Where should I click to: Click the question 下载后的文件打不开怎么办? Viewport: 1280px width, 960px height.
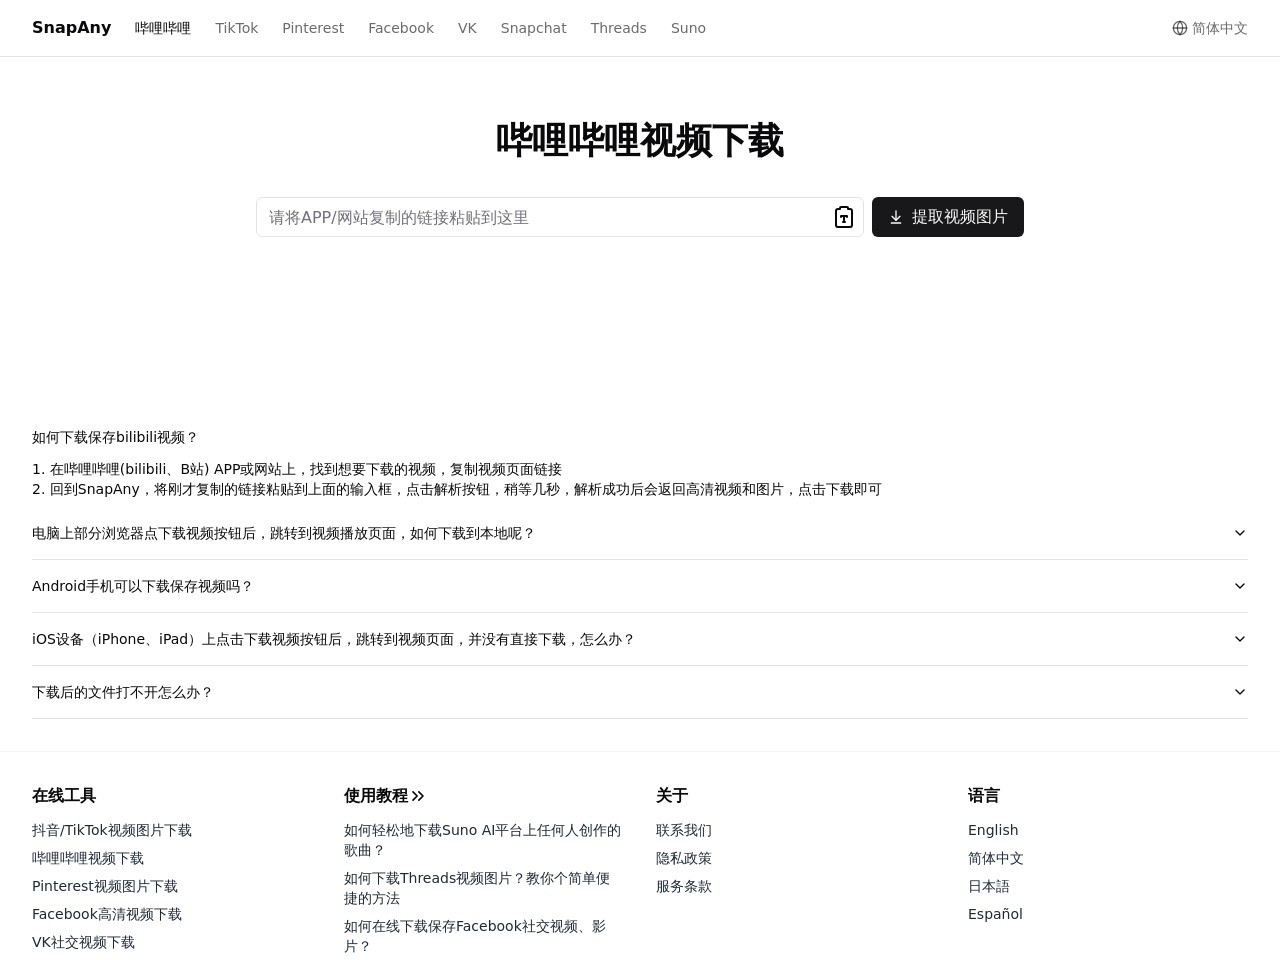tap(123, 692)
